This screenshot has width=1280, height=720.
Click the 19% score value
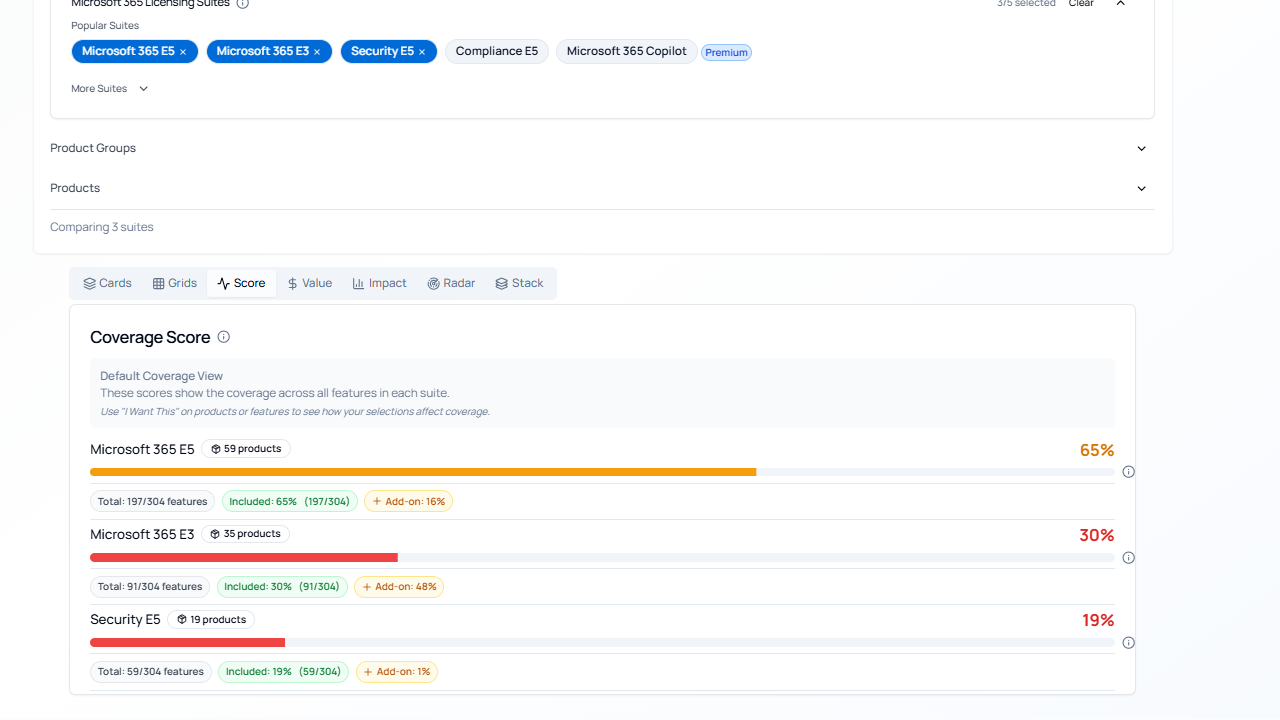1098,620
